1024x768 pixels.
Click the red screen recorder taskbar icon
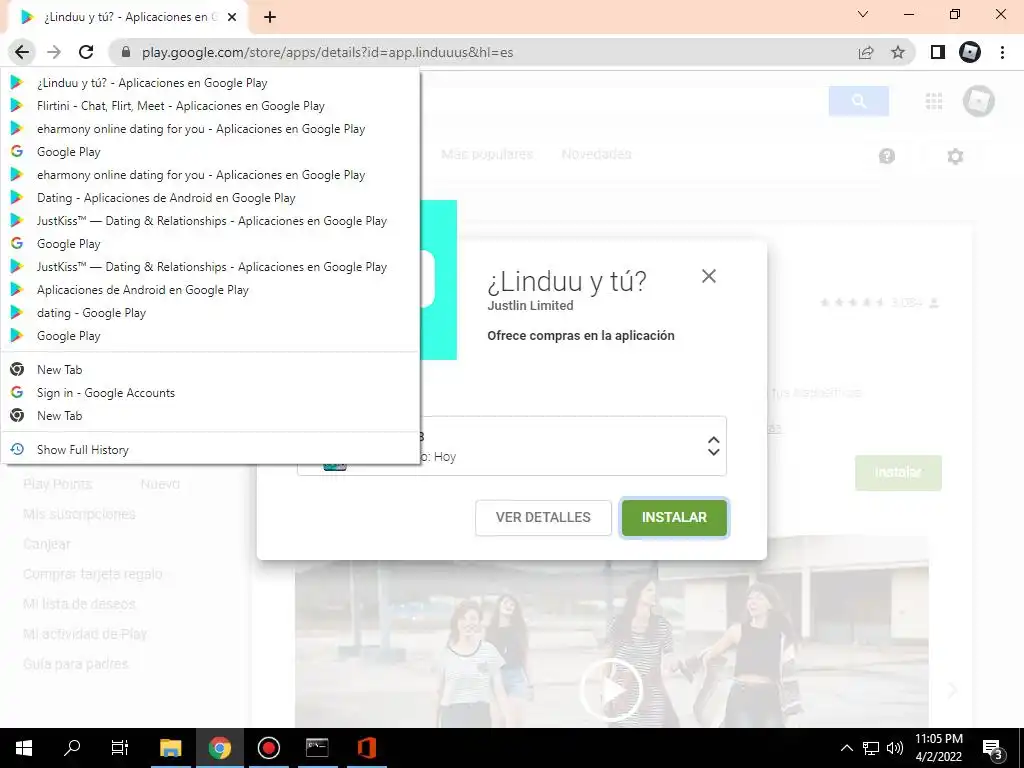(x=268, y=748)
